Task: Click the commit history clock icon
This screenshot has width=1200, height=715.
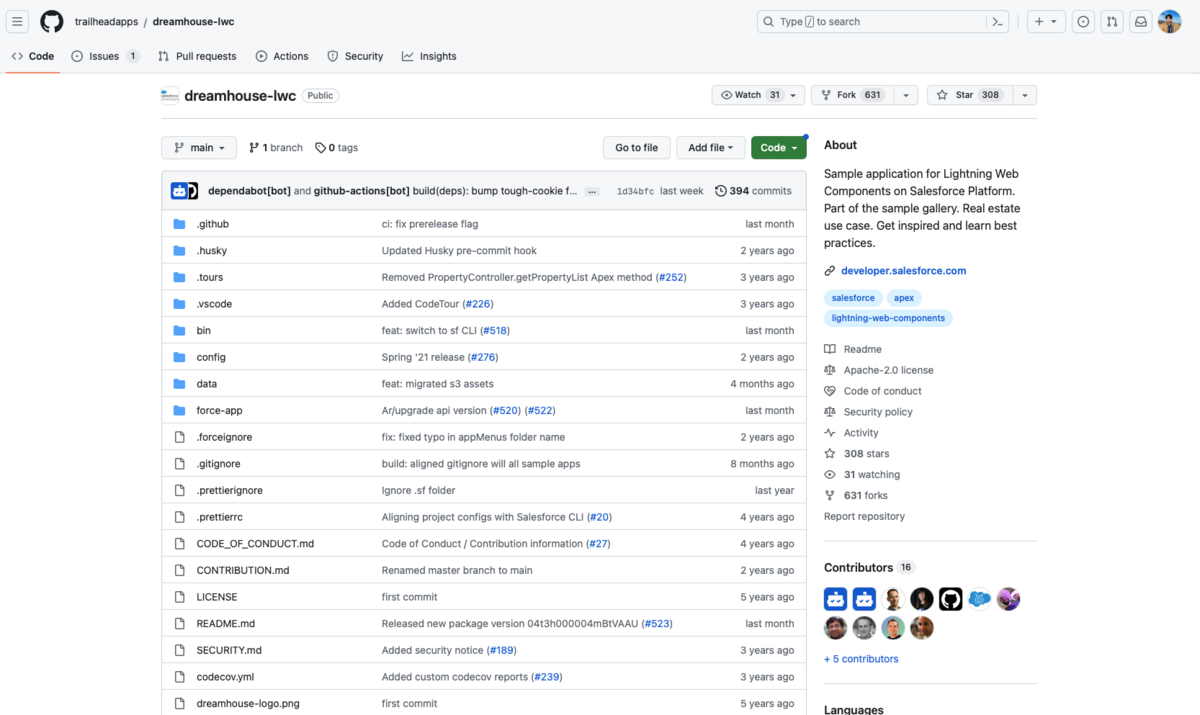Action: point(721,191)
